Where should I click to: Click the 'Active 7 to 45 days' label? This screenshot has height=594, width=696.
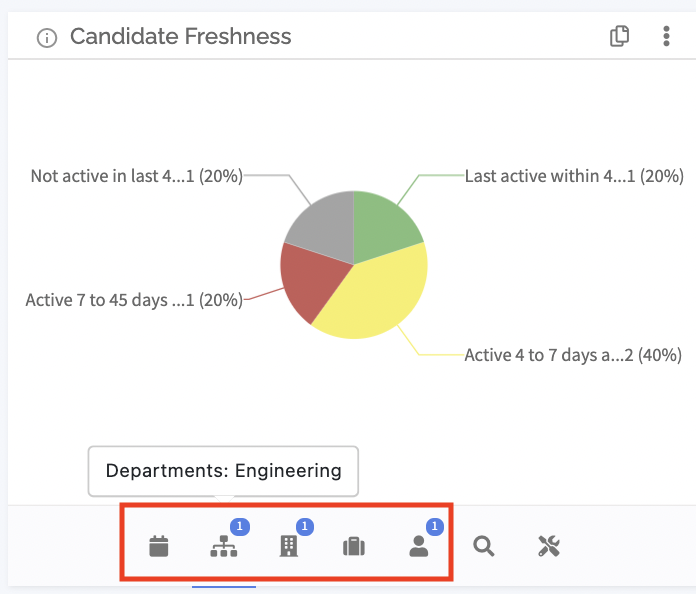[x=134, y=300]
